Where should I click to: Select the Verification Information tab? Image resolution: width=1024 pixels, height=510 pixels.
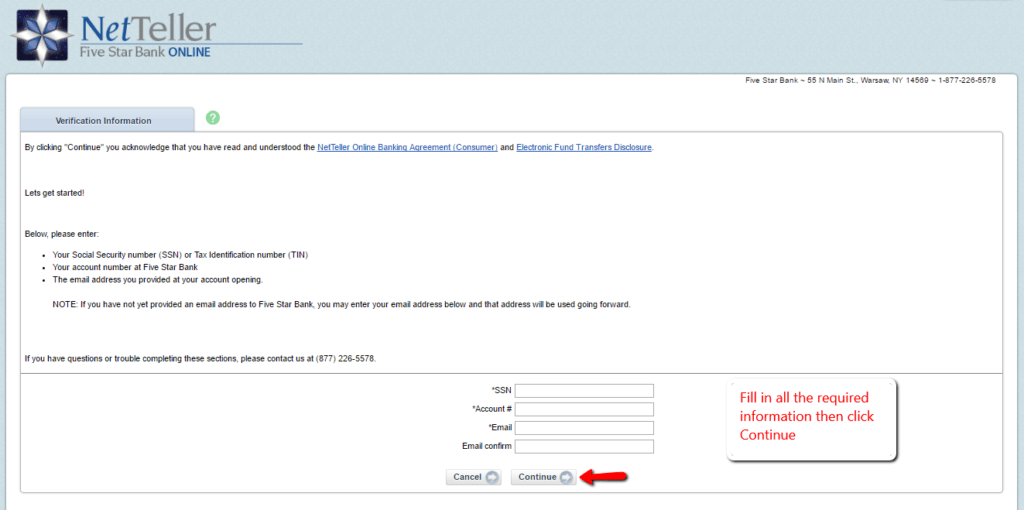click(x=107, y=120)
